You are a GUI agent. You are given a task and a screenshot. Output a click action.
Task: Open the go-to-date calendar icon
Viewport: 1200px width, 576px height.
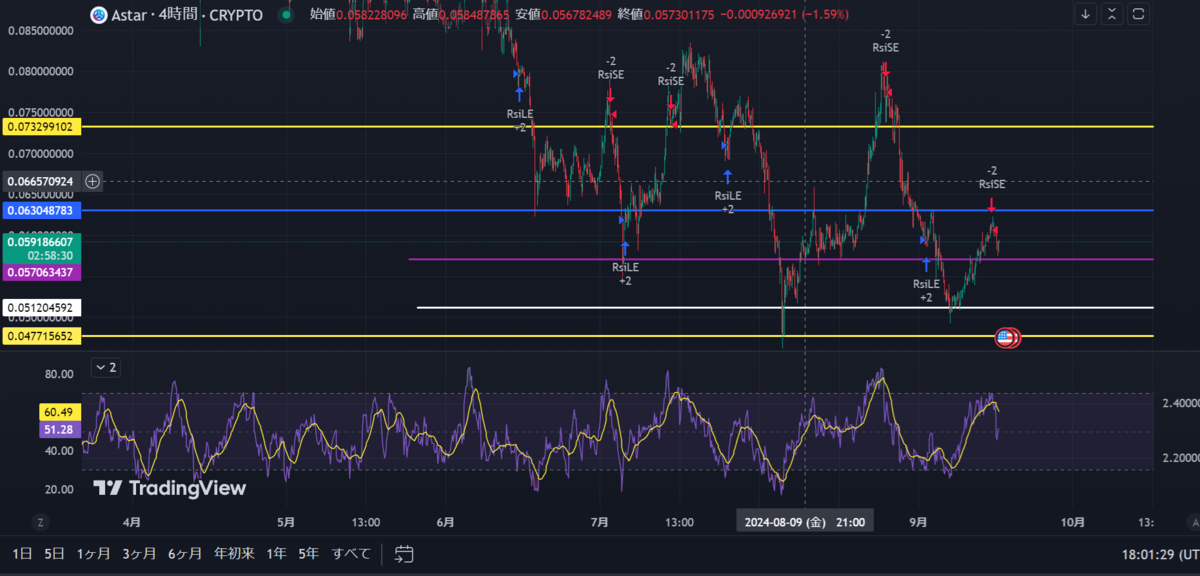click(x=404, y=553)
